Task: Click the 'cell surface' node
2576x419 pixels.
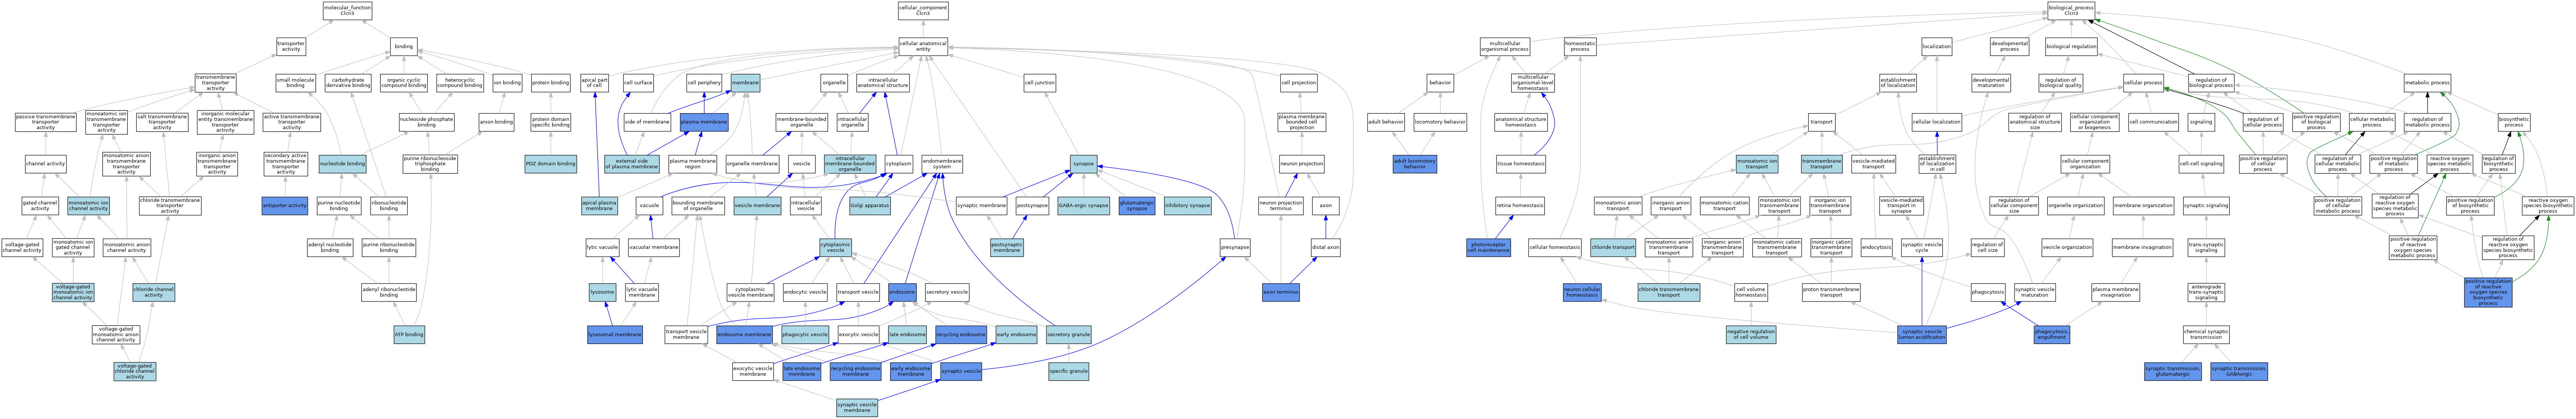Action: pos(638,82)
